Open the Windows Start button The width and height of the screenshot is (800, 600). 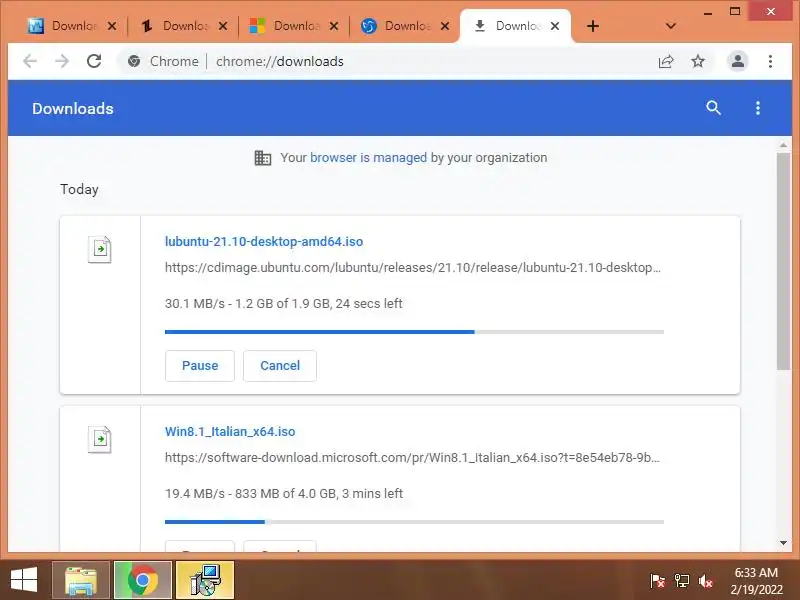[x=23, y=580]
